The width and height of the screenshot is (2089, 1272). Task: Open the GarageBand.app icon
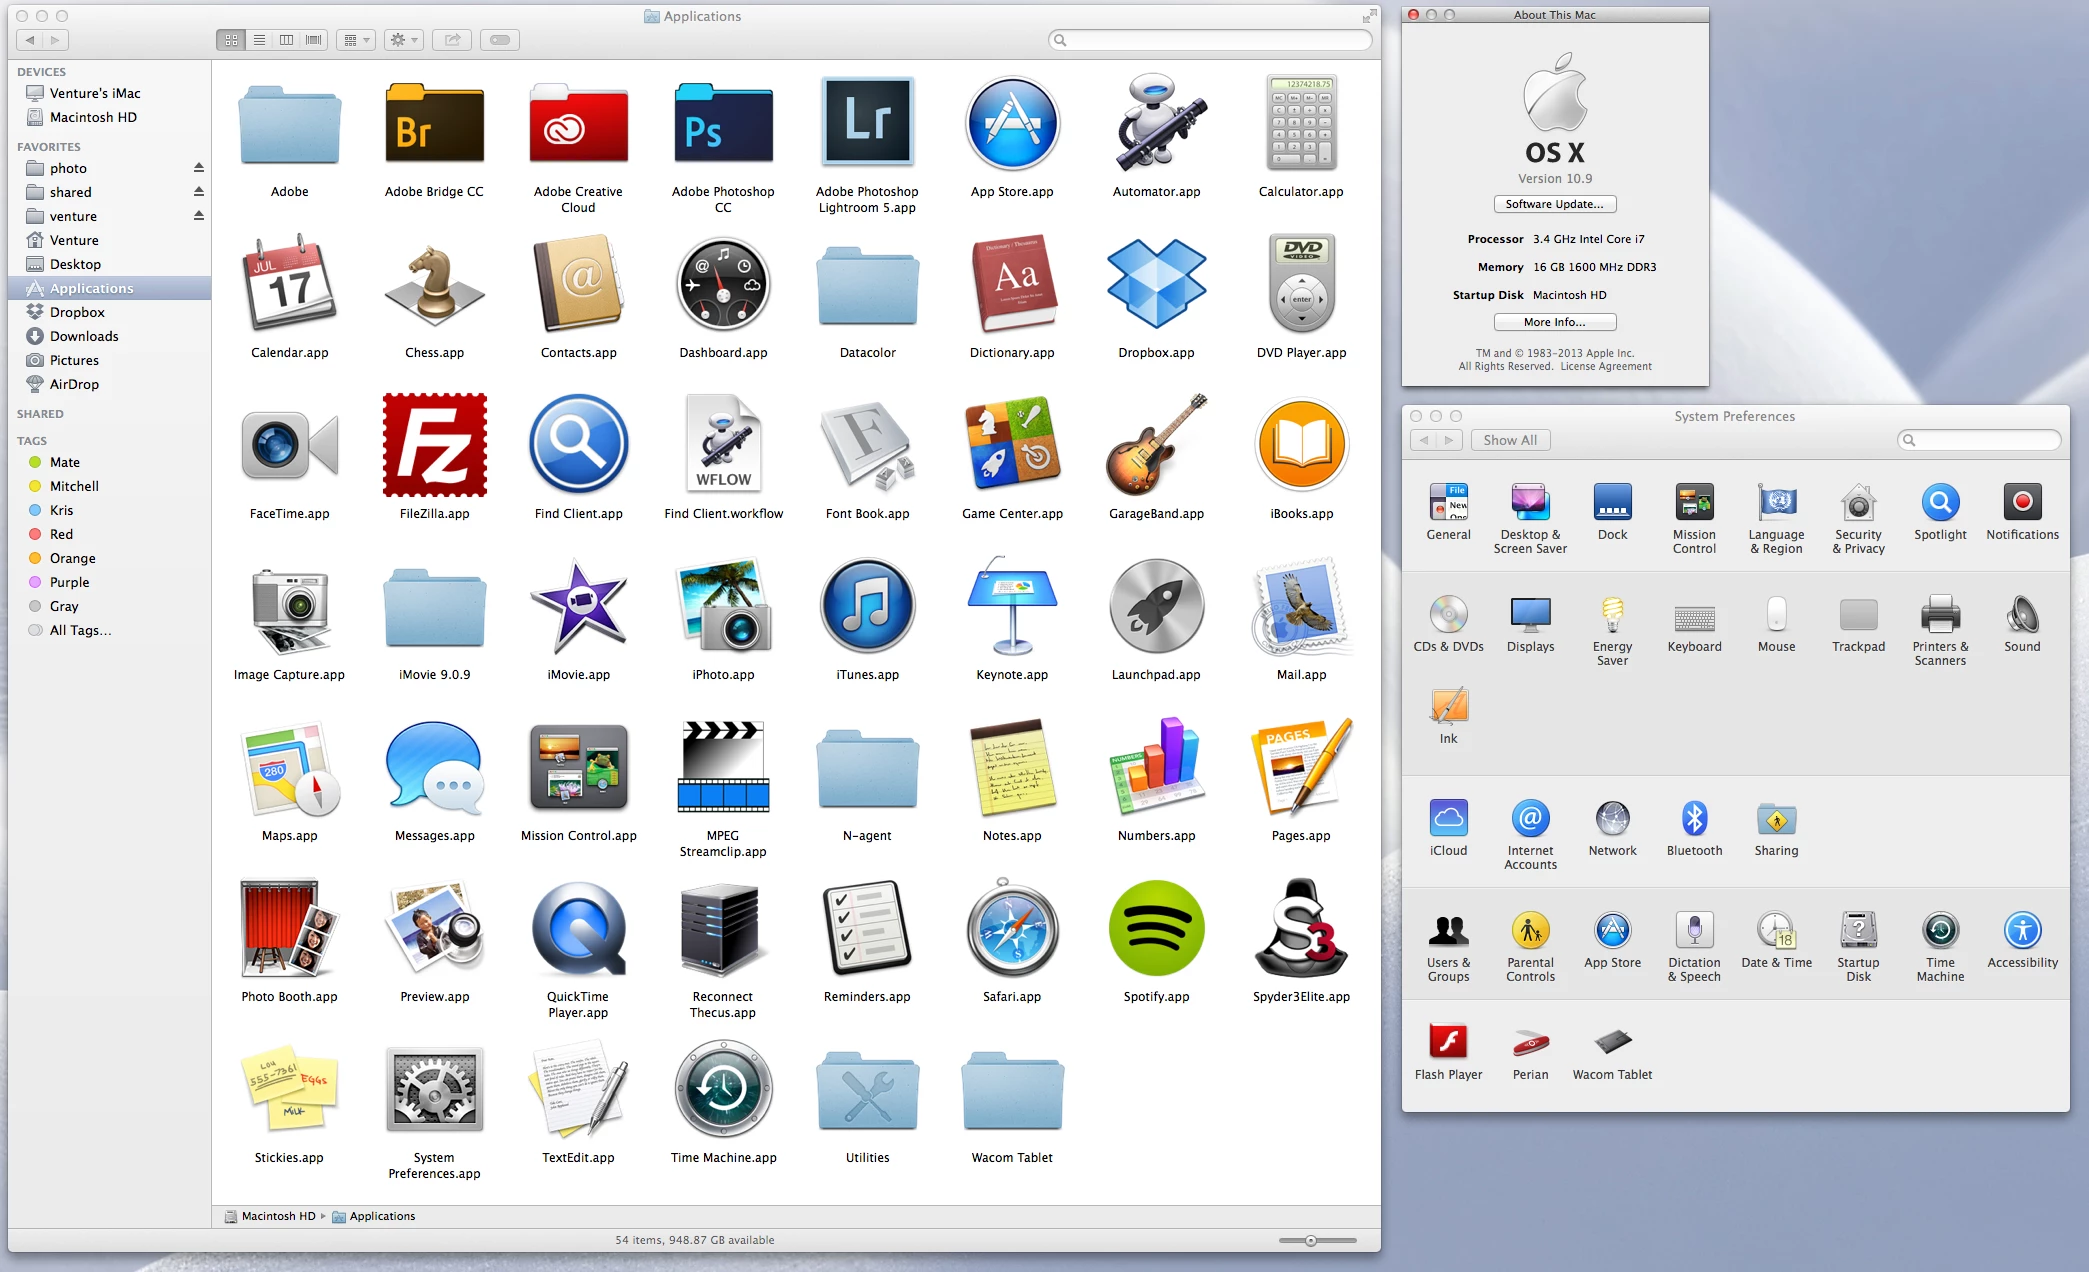pos(1156,446)
